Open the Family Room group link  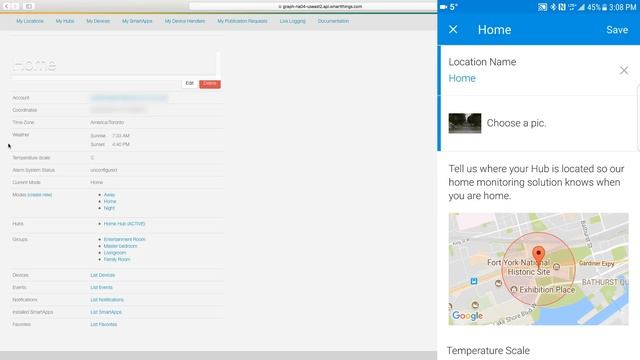(117, 259)
